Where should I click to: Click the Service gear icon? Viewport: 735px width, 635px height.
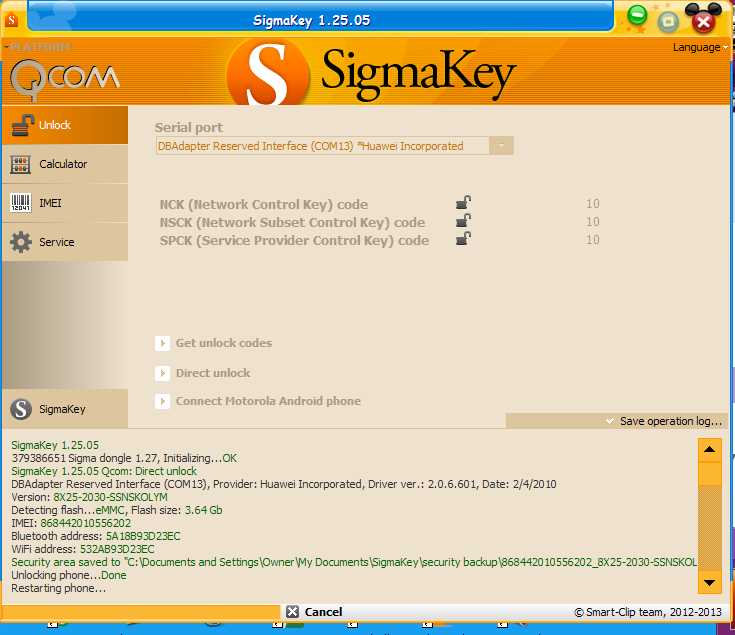(20, 242)
